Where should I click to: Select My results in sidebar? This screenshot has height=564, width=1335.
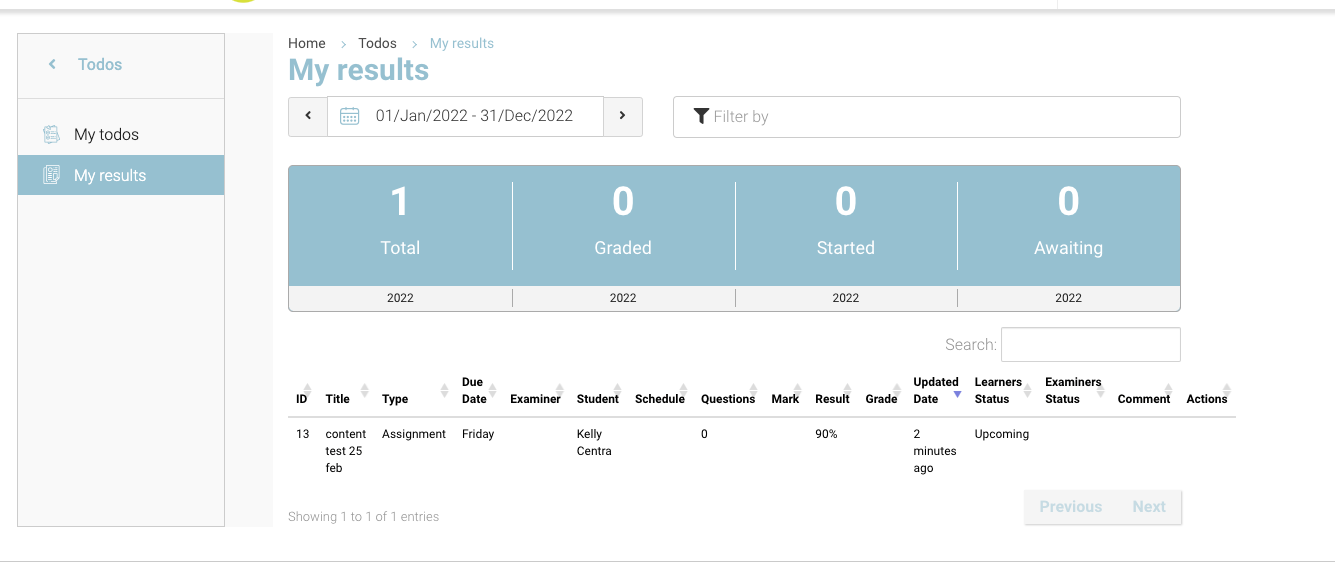click(110, 175)
